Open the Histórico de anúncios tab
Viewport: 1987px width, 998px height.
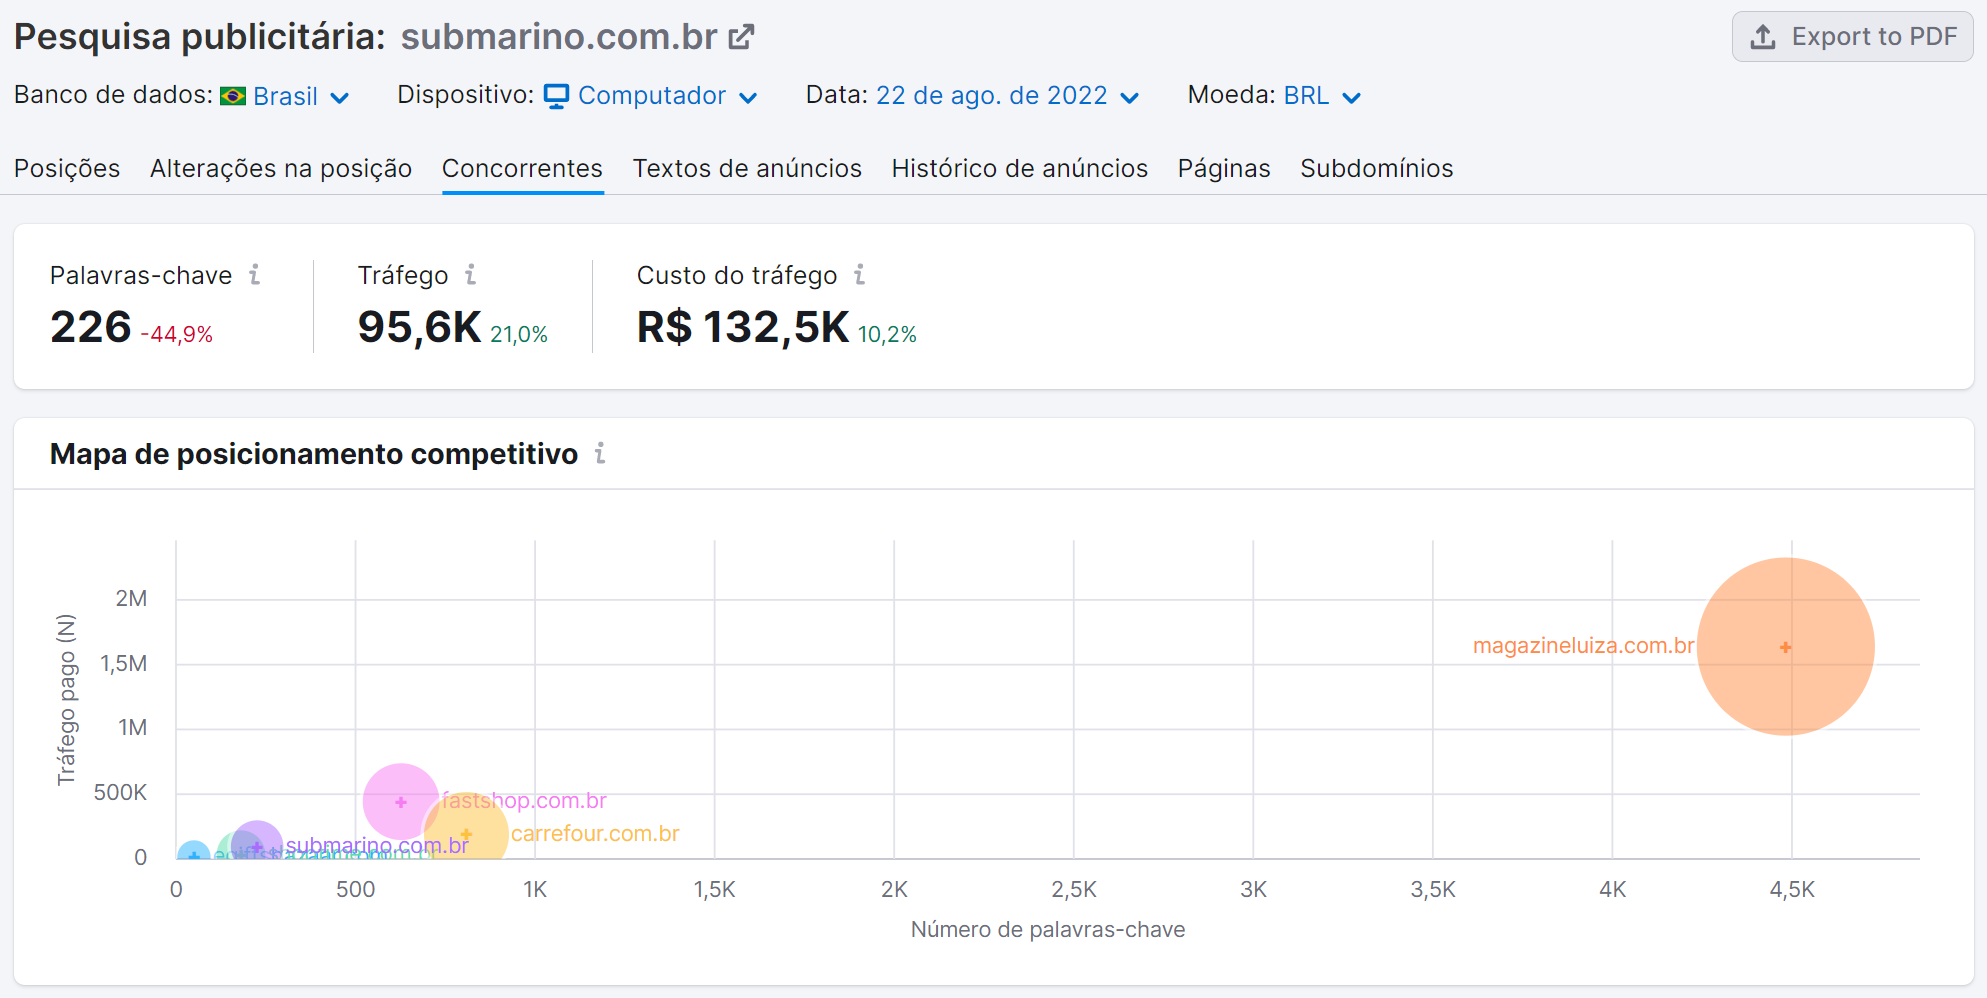[x=1019, y=168]
